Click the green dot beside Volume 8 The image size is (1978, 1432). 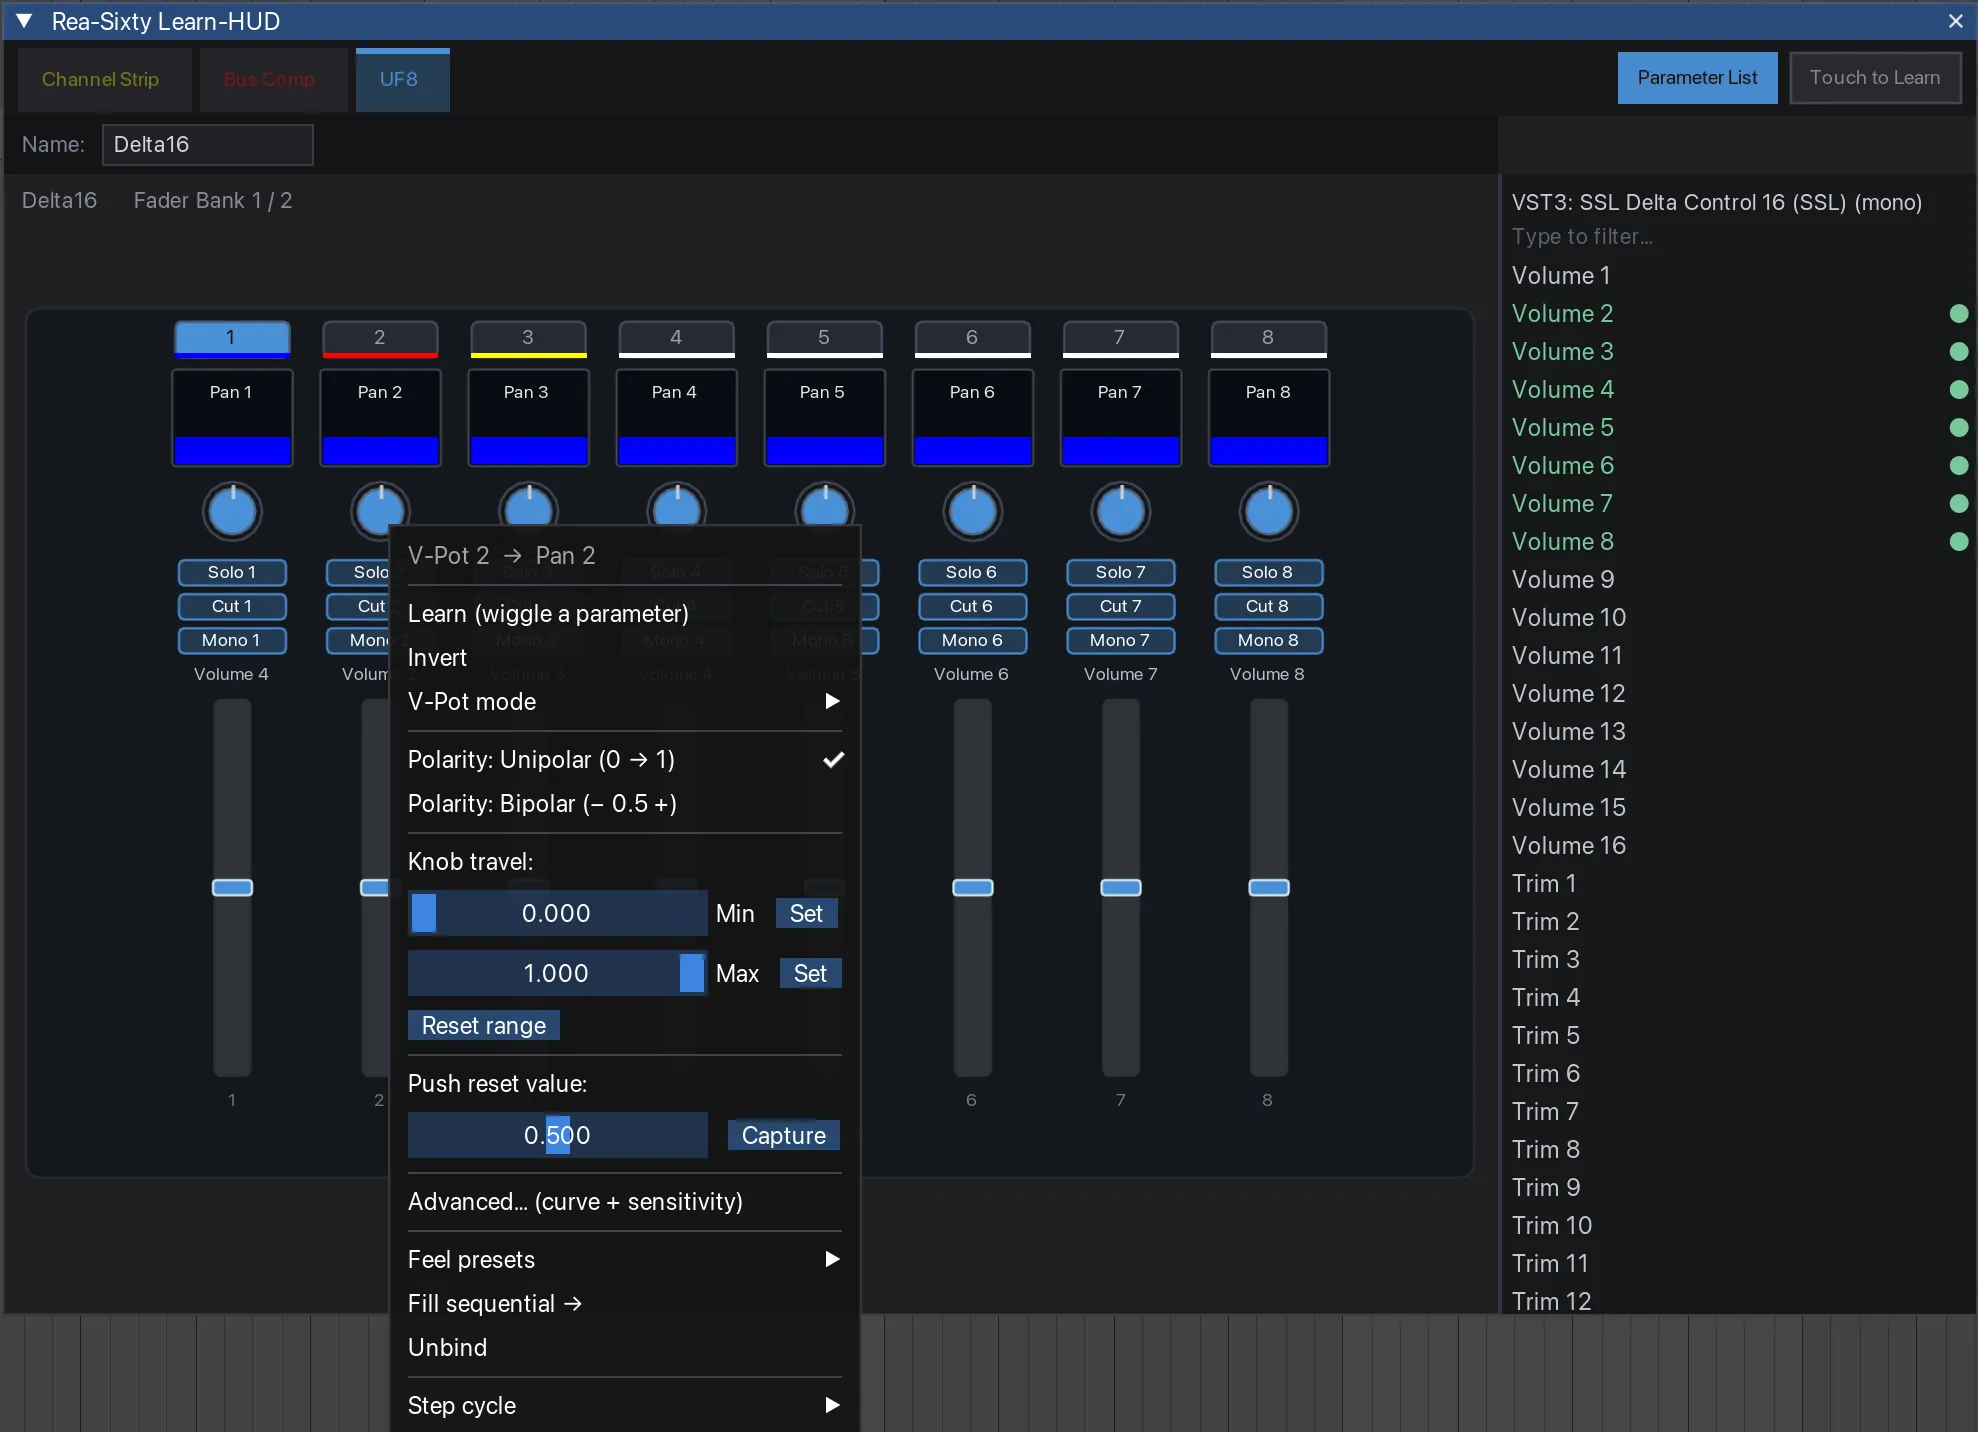pos(1959,542)
